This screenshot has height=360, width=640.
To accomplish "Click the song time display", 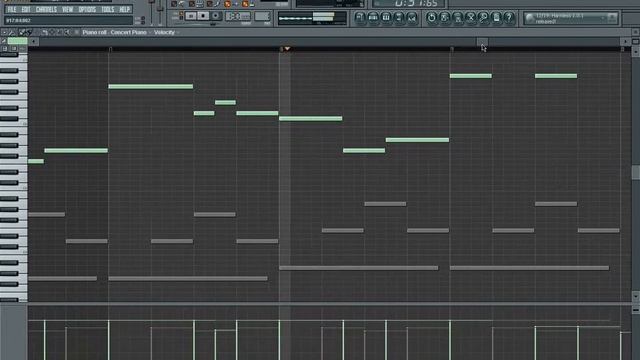I will pos(408,4).
